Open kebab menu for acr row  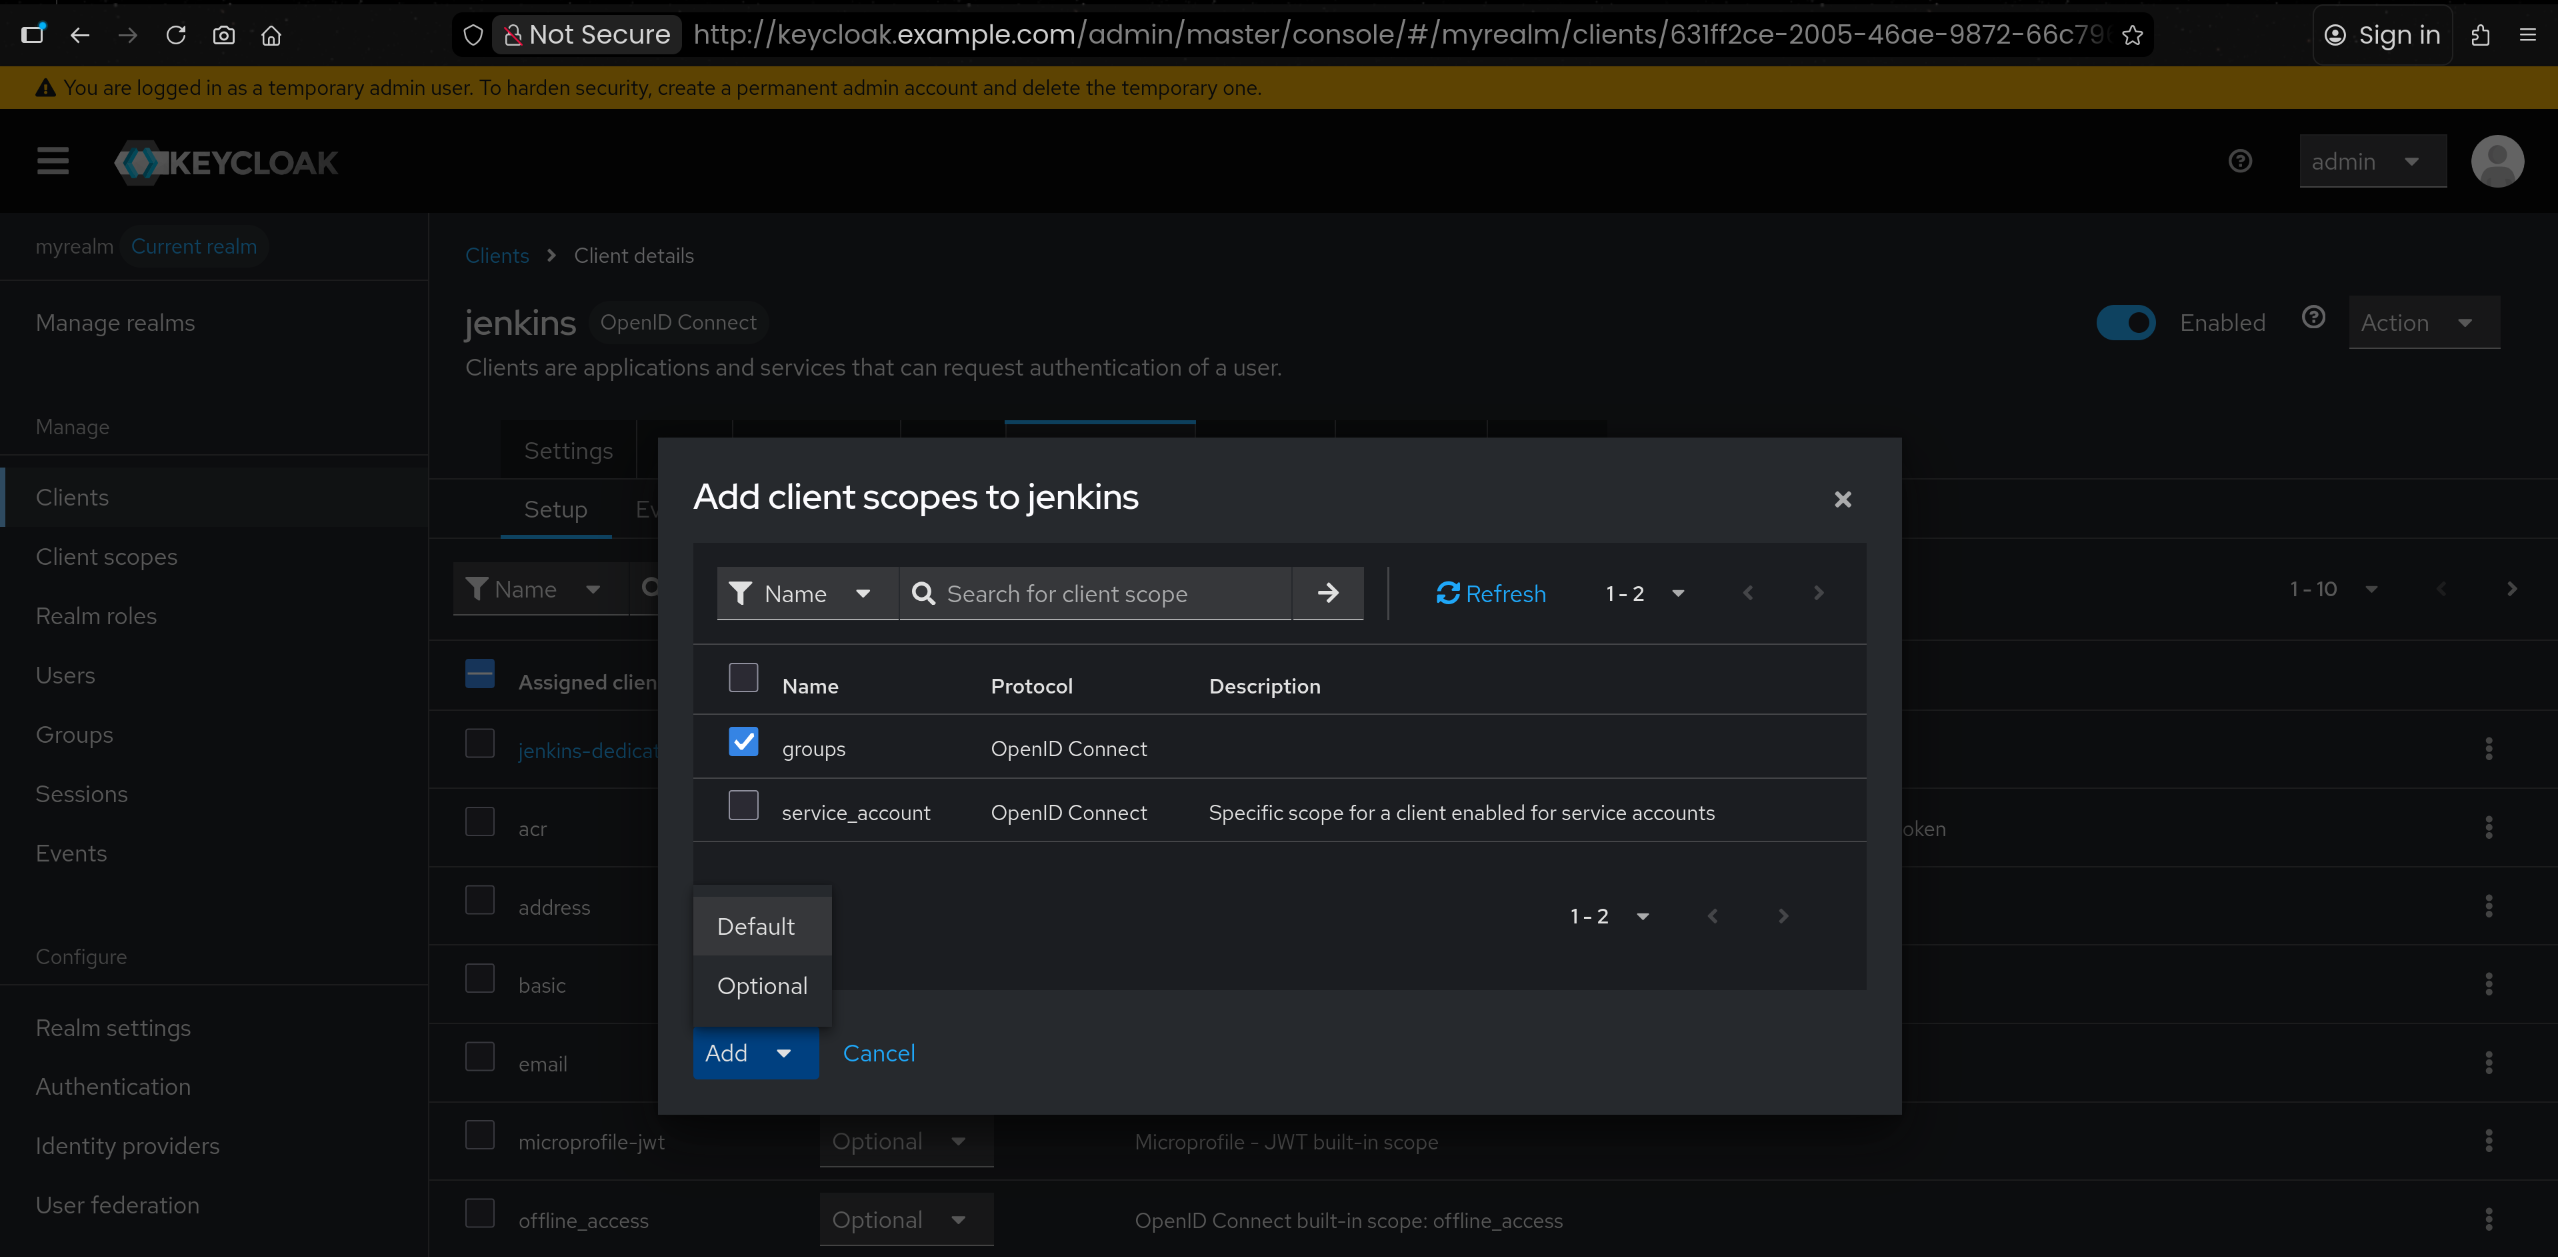coord(2488,827)
